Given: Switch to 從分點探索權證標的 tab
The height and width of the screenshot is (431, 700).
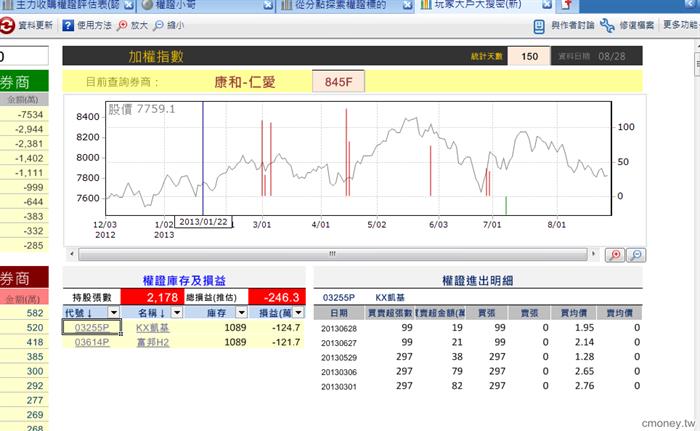Looking at the screenshot, I should (345, 5).
